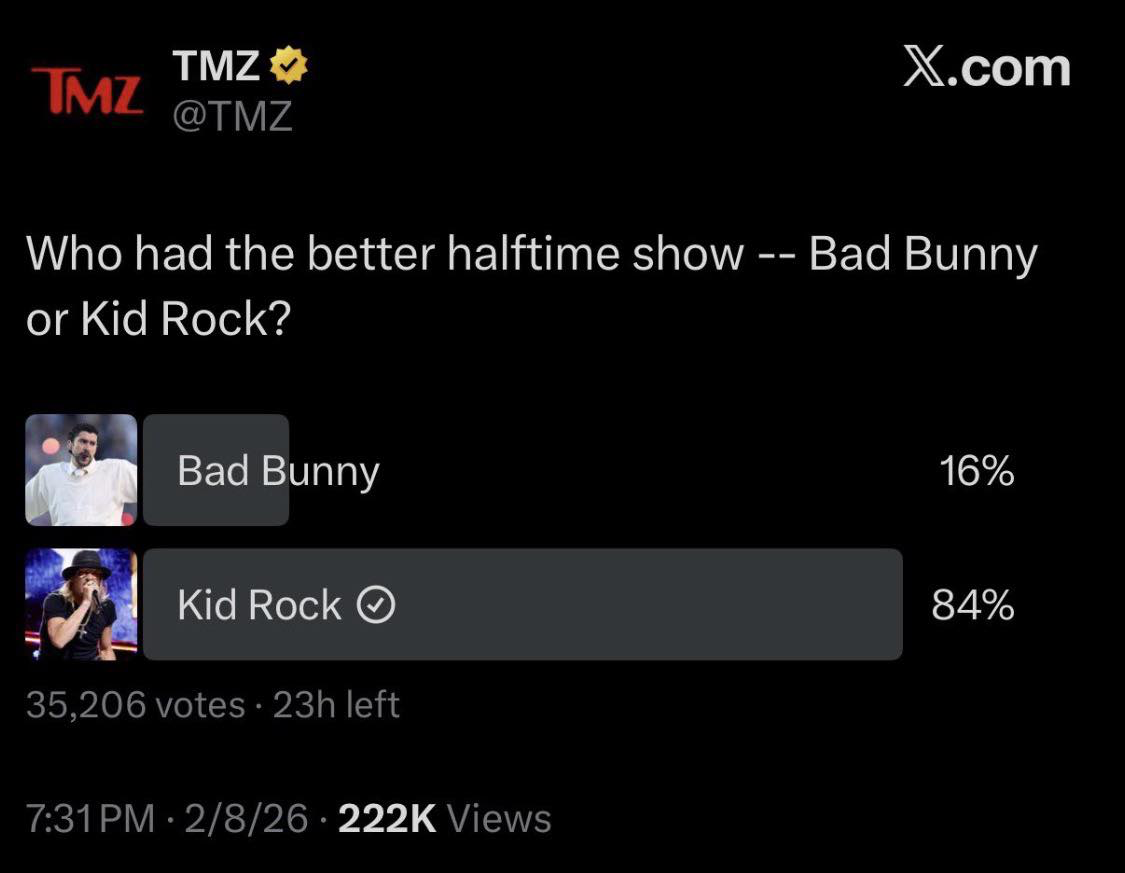
Task: Click the gold verified badge
Action: click(x=289, y=66)
